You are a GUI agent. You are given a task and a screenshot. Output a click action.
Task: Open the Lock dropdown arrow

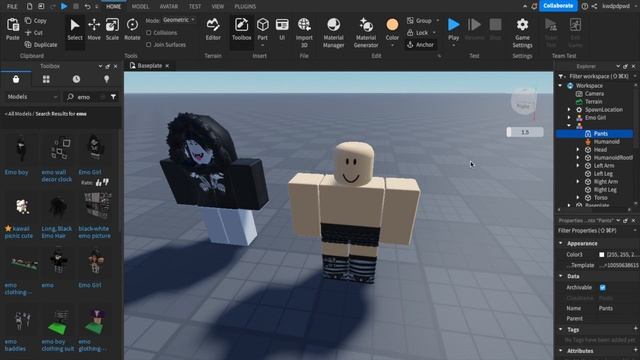click(x=434, y=33)
